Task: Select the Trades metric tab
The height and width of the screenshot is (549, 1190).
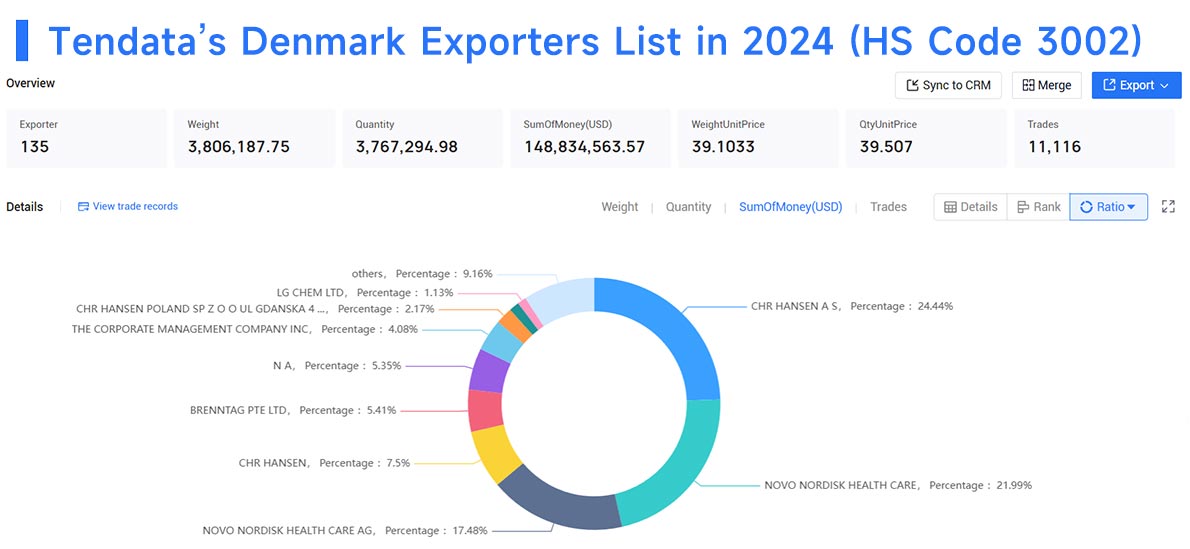Action: (888, 207)
